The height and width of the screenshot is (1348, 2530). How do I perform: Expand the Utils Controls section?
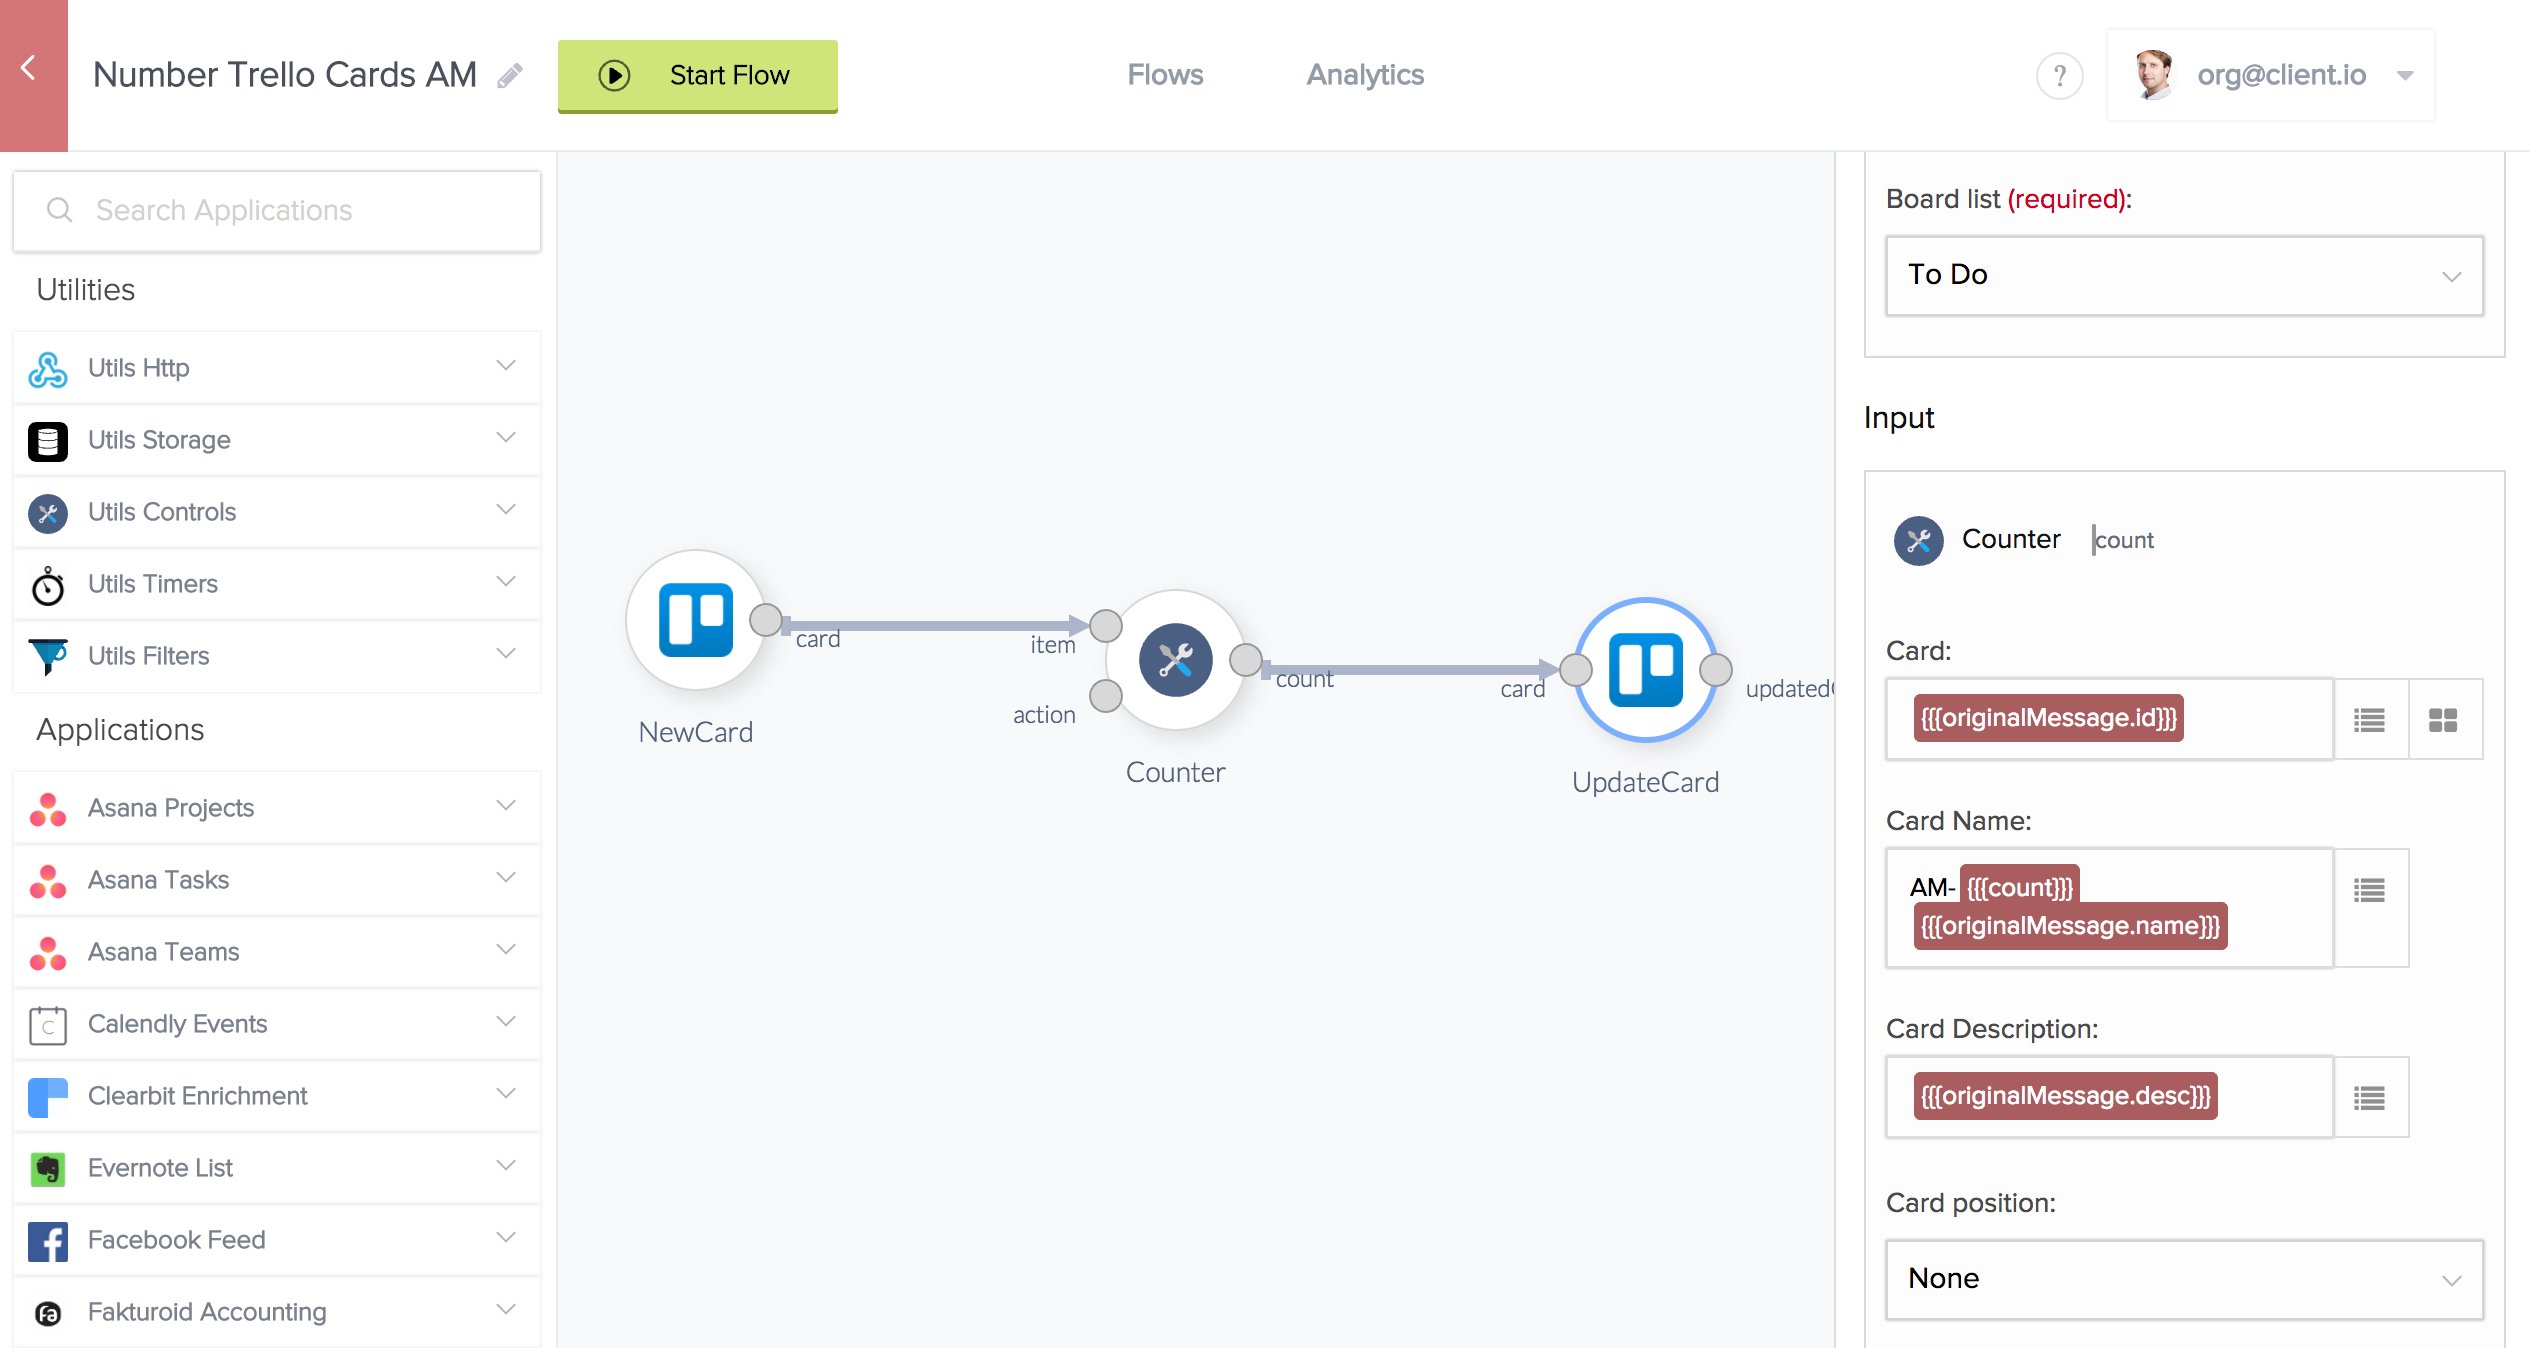pos(506,510)
